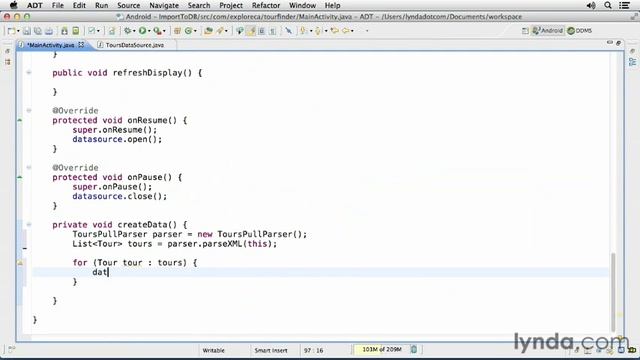Click the onPause override indicator triangle
Image resolution: width=640 pixels, height=360 pixels.
(19, 177)
